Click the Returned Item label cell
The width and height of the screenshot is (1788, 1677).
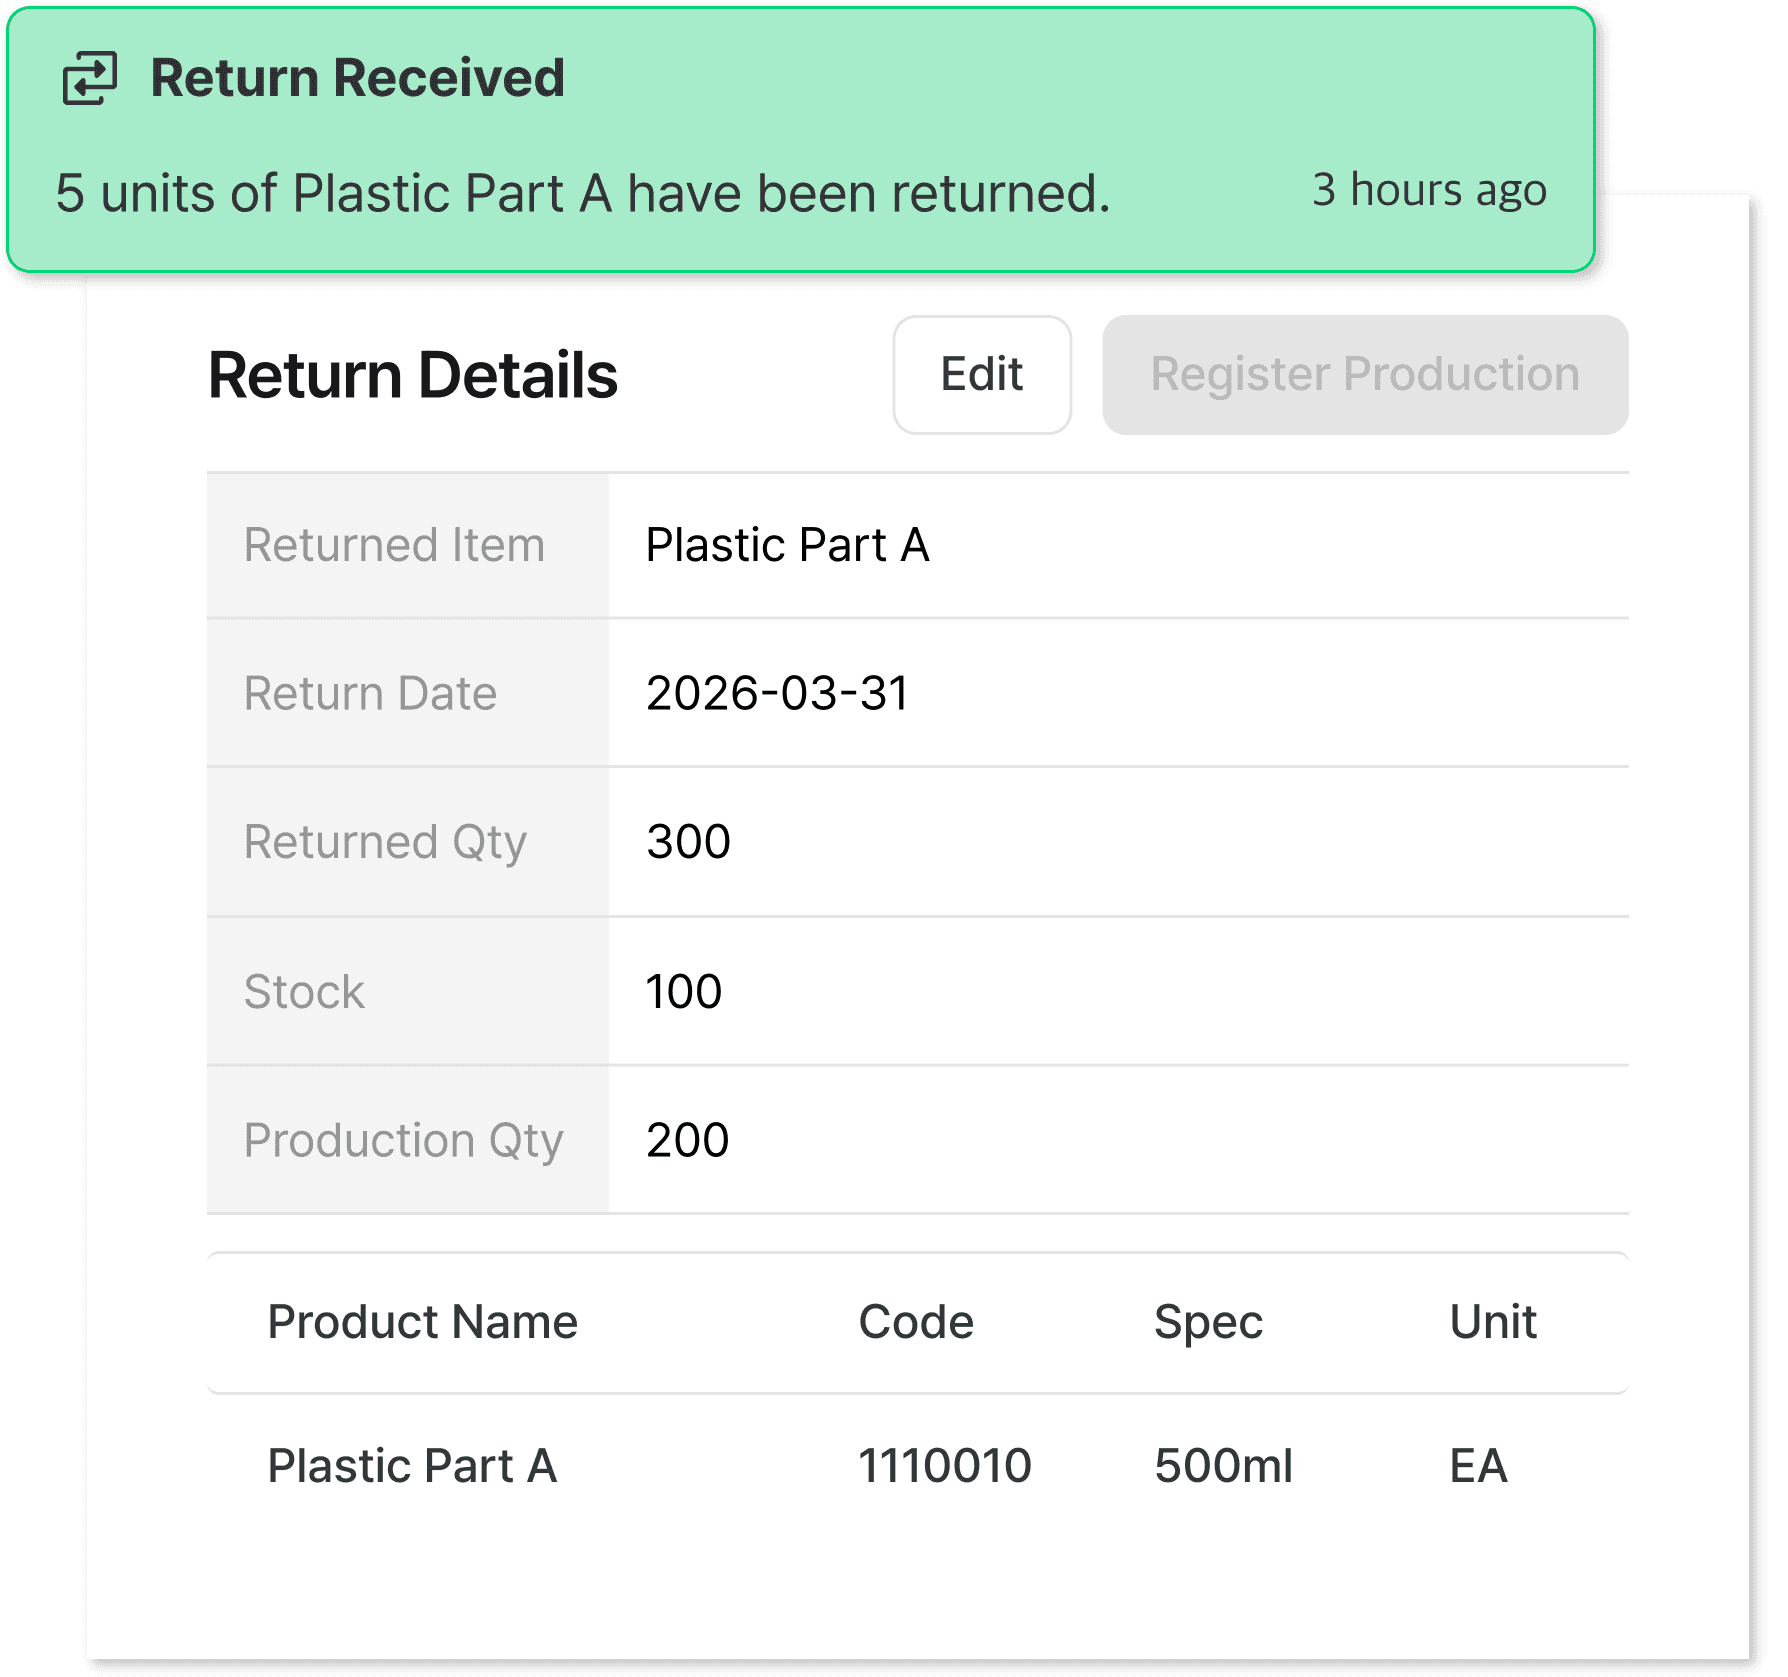[395, 546]
